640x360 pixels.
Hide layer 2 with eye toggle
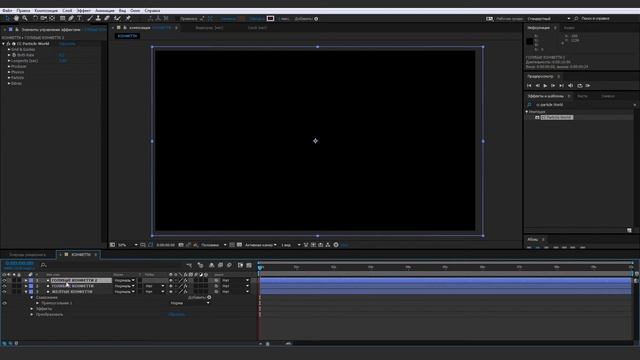click(x=4, y=287)
